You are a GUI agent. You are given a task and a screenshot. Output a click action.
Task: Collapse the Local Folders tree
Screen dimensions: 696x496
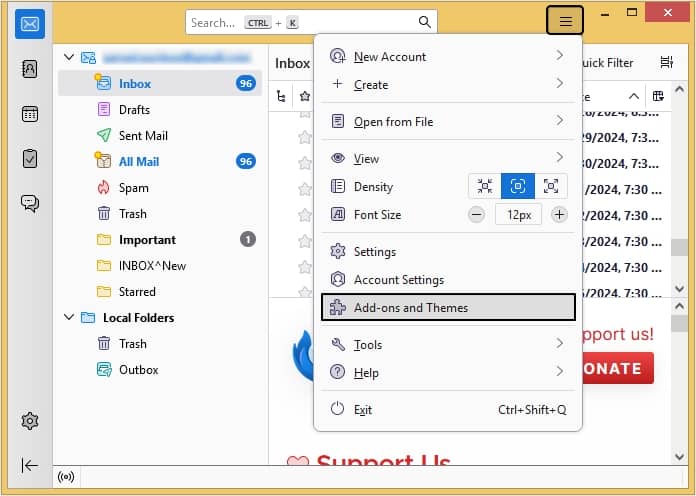(69, 318)
